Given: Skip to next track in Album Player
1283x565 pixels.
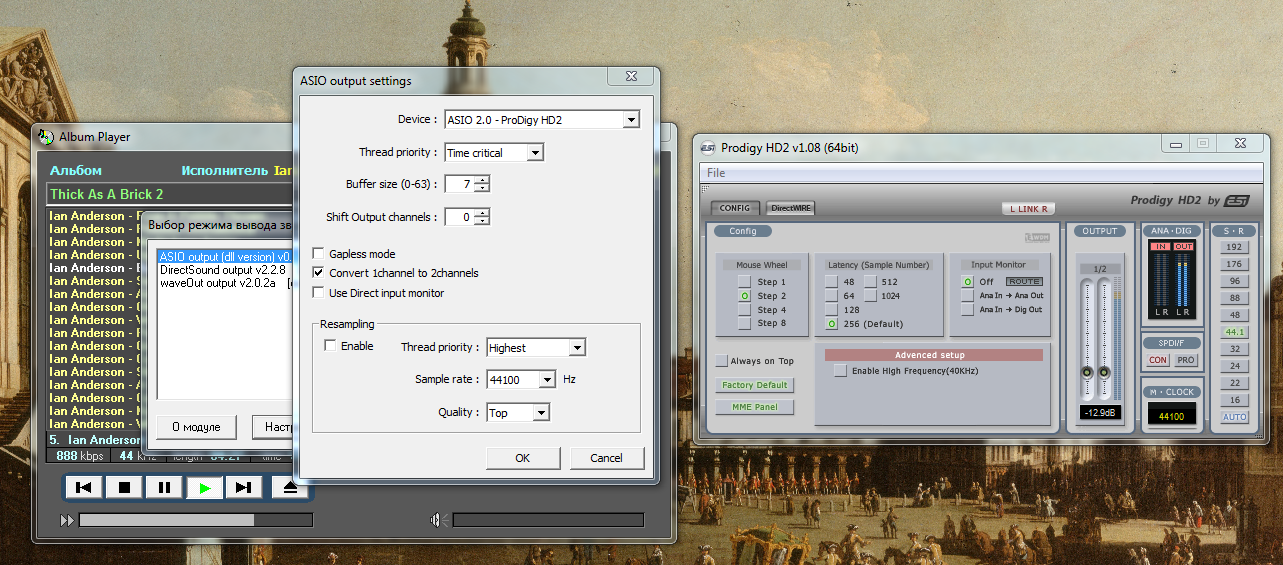Looking at the screenshot, I should (x=243, y=488).
